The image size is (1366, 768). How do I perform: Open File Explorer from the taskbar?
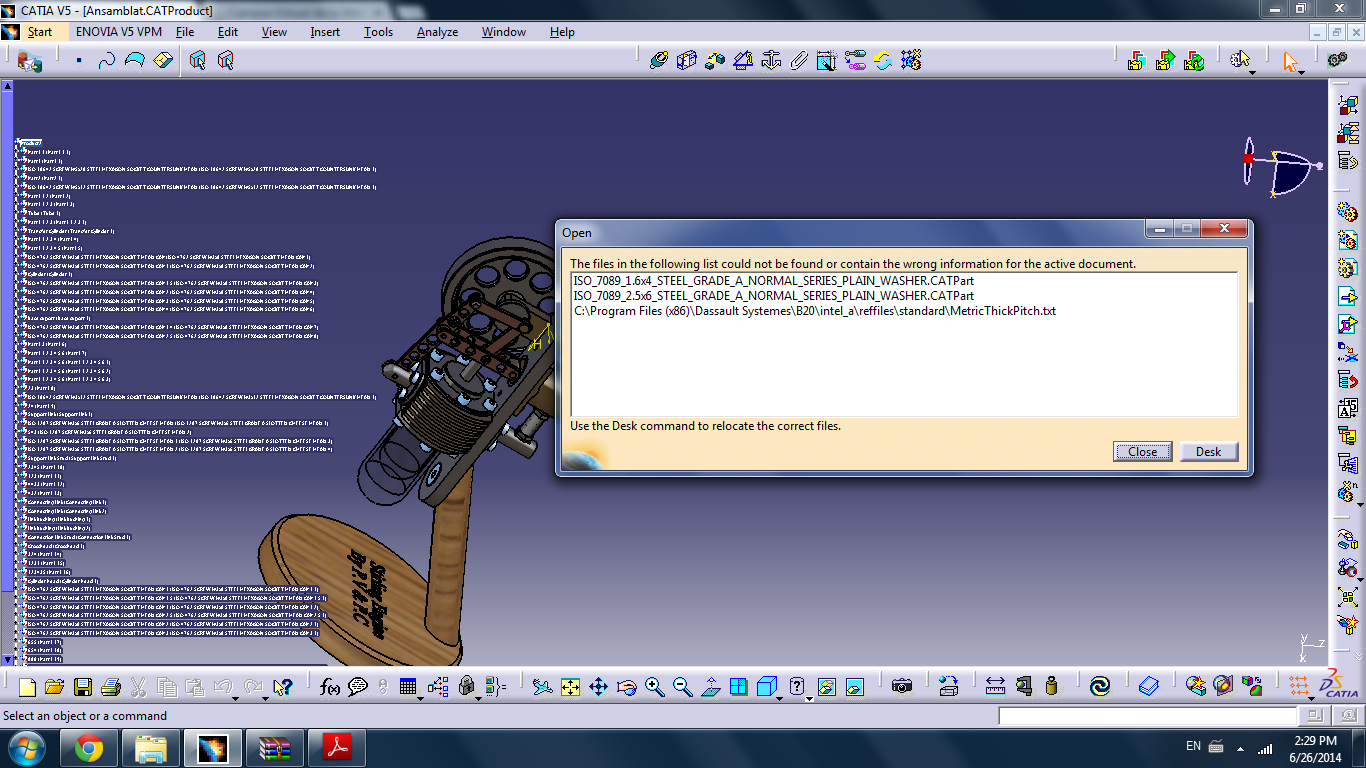click(151, 748)
